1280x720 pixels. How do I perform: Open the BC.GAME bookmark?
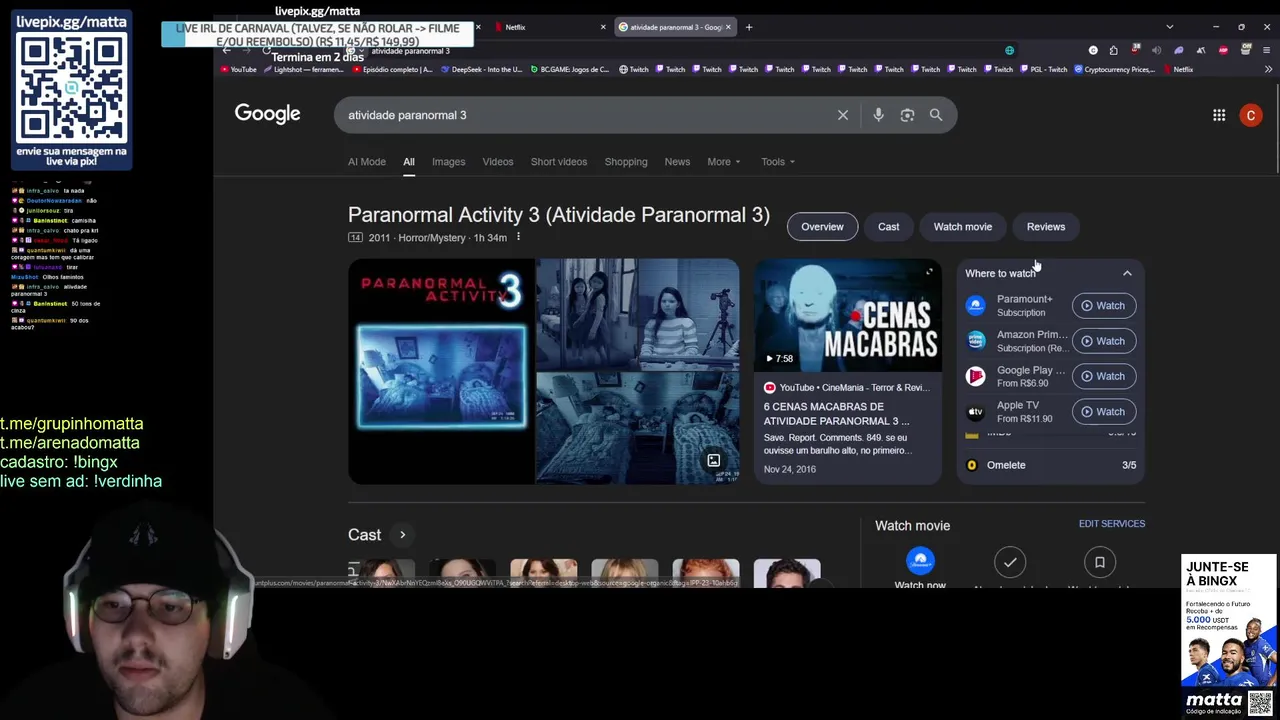click(x=569, y=70)
